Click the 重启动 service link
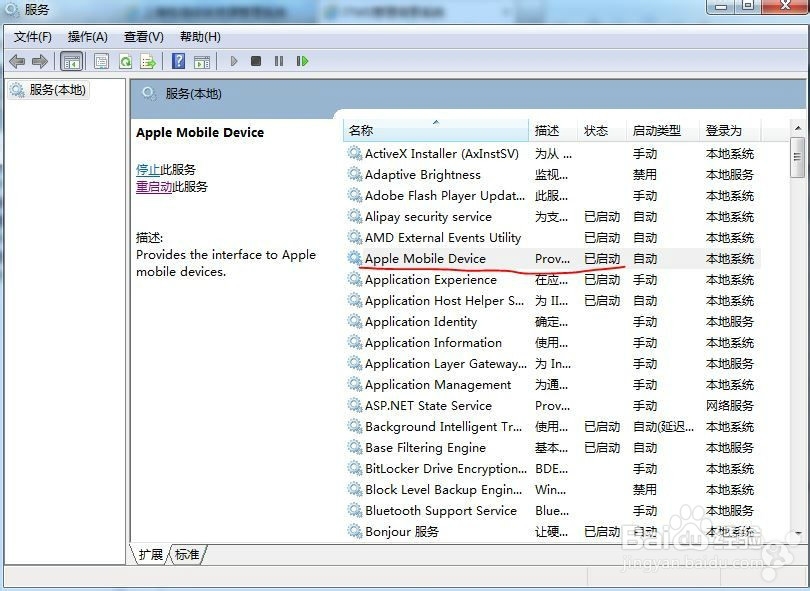810x591 pixels. [x=154, y=186]
